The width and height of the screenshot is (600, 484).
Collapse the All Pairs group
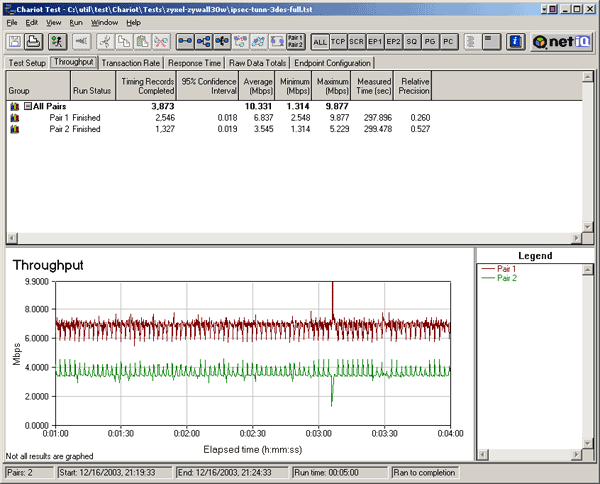[29, 105]
